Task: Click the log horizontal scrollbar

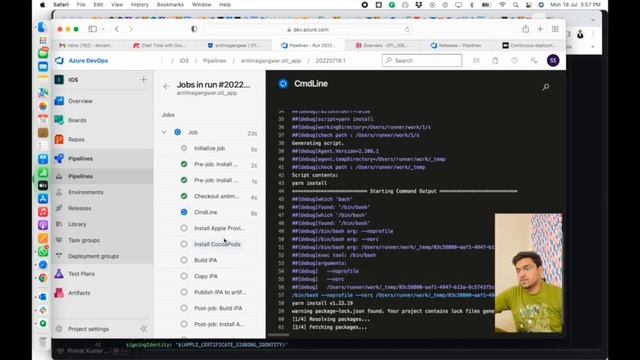Action: pyautogui.click(x=278, y=335)
